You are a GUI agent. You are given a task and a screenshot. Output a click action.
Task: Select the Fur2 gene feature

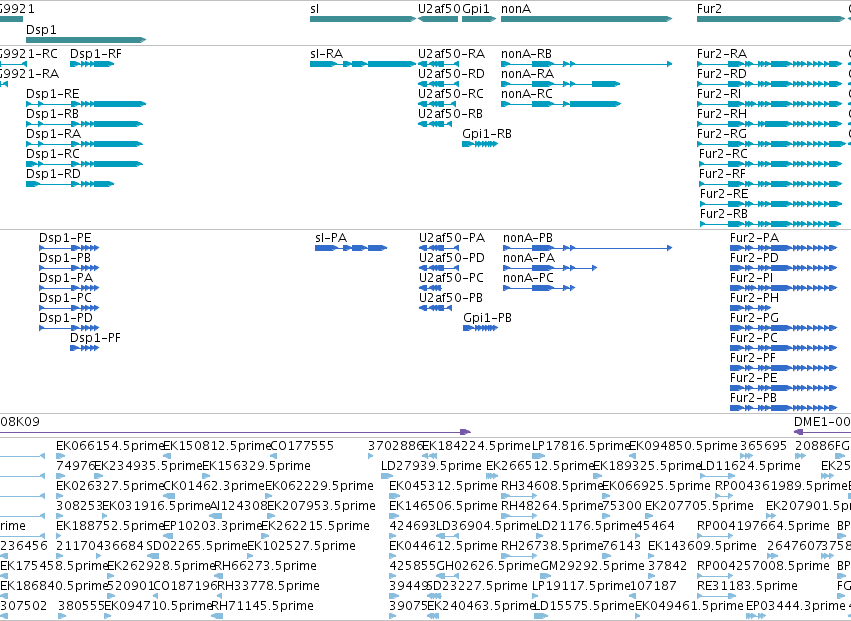[x=771, y=19]
